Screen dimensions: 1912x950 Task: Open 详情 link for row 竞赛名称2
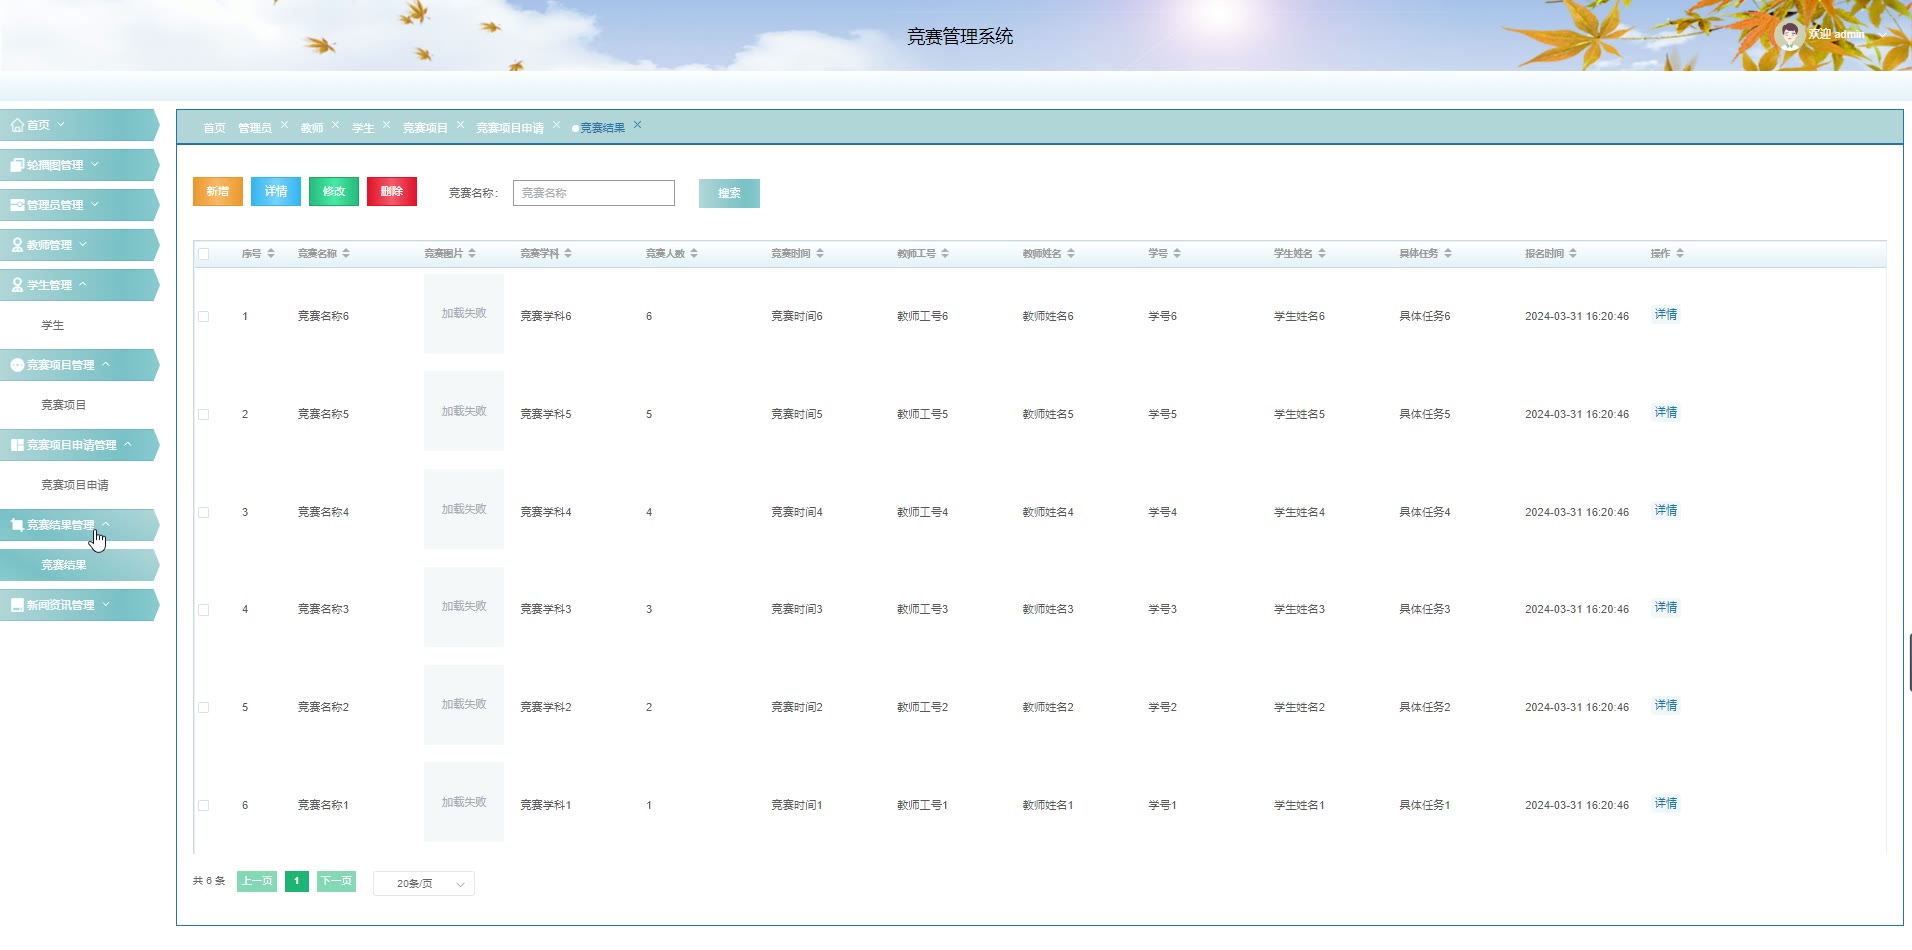click(x=1665, y=706)
